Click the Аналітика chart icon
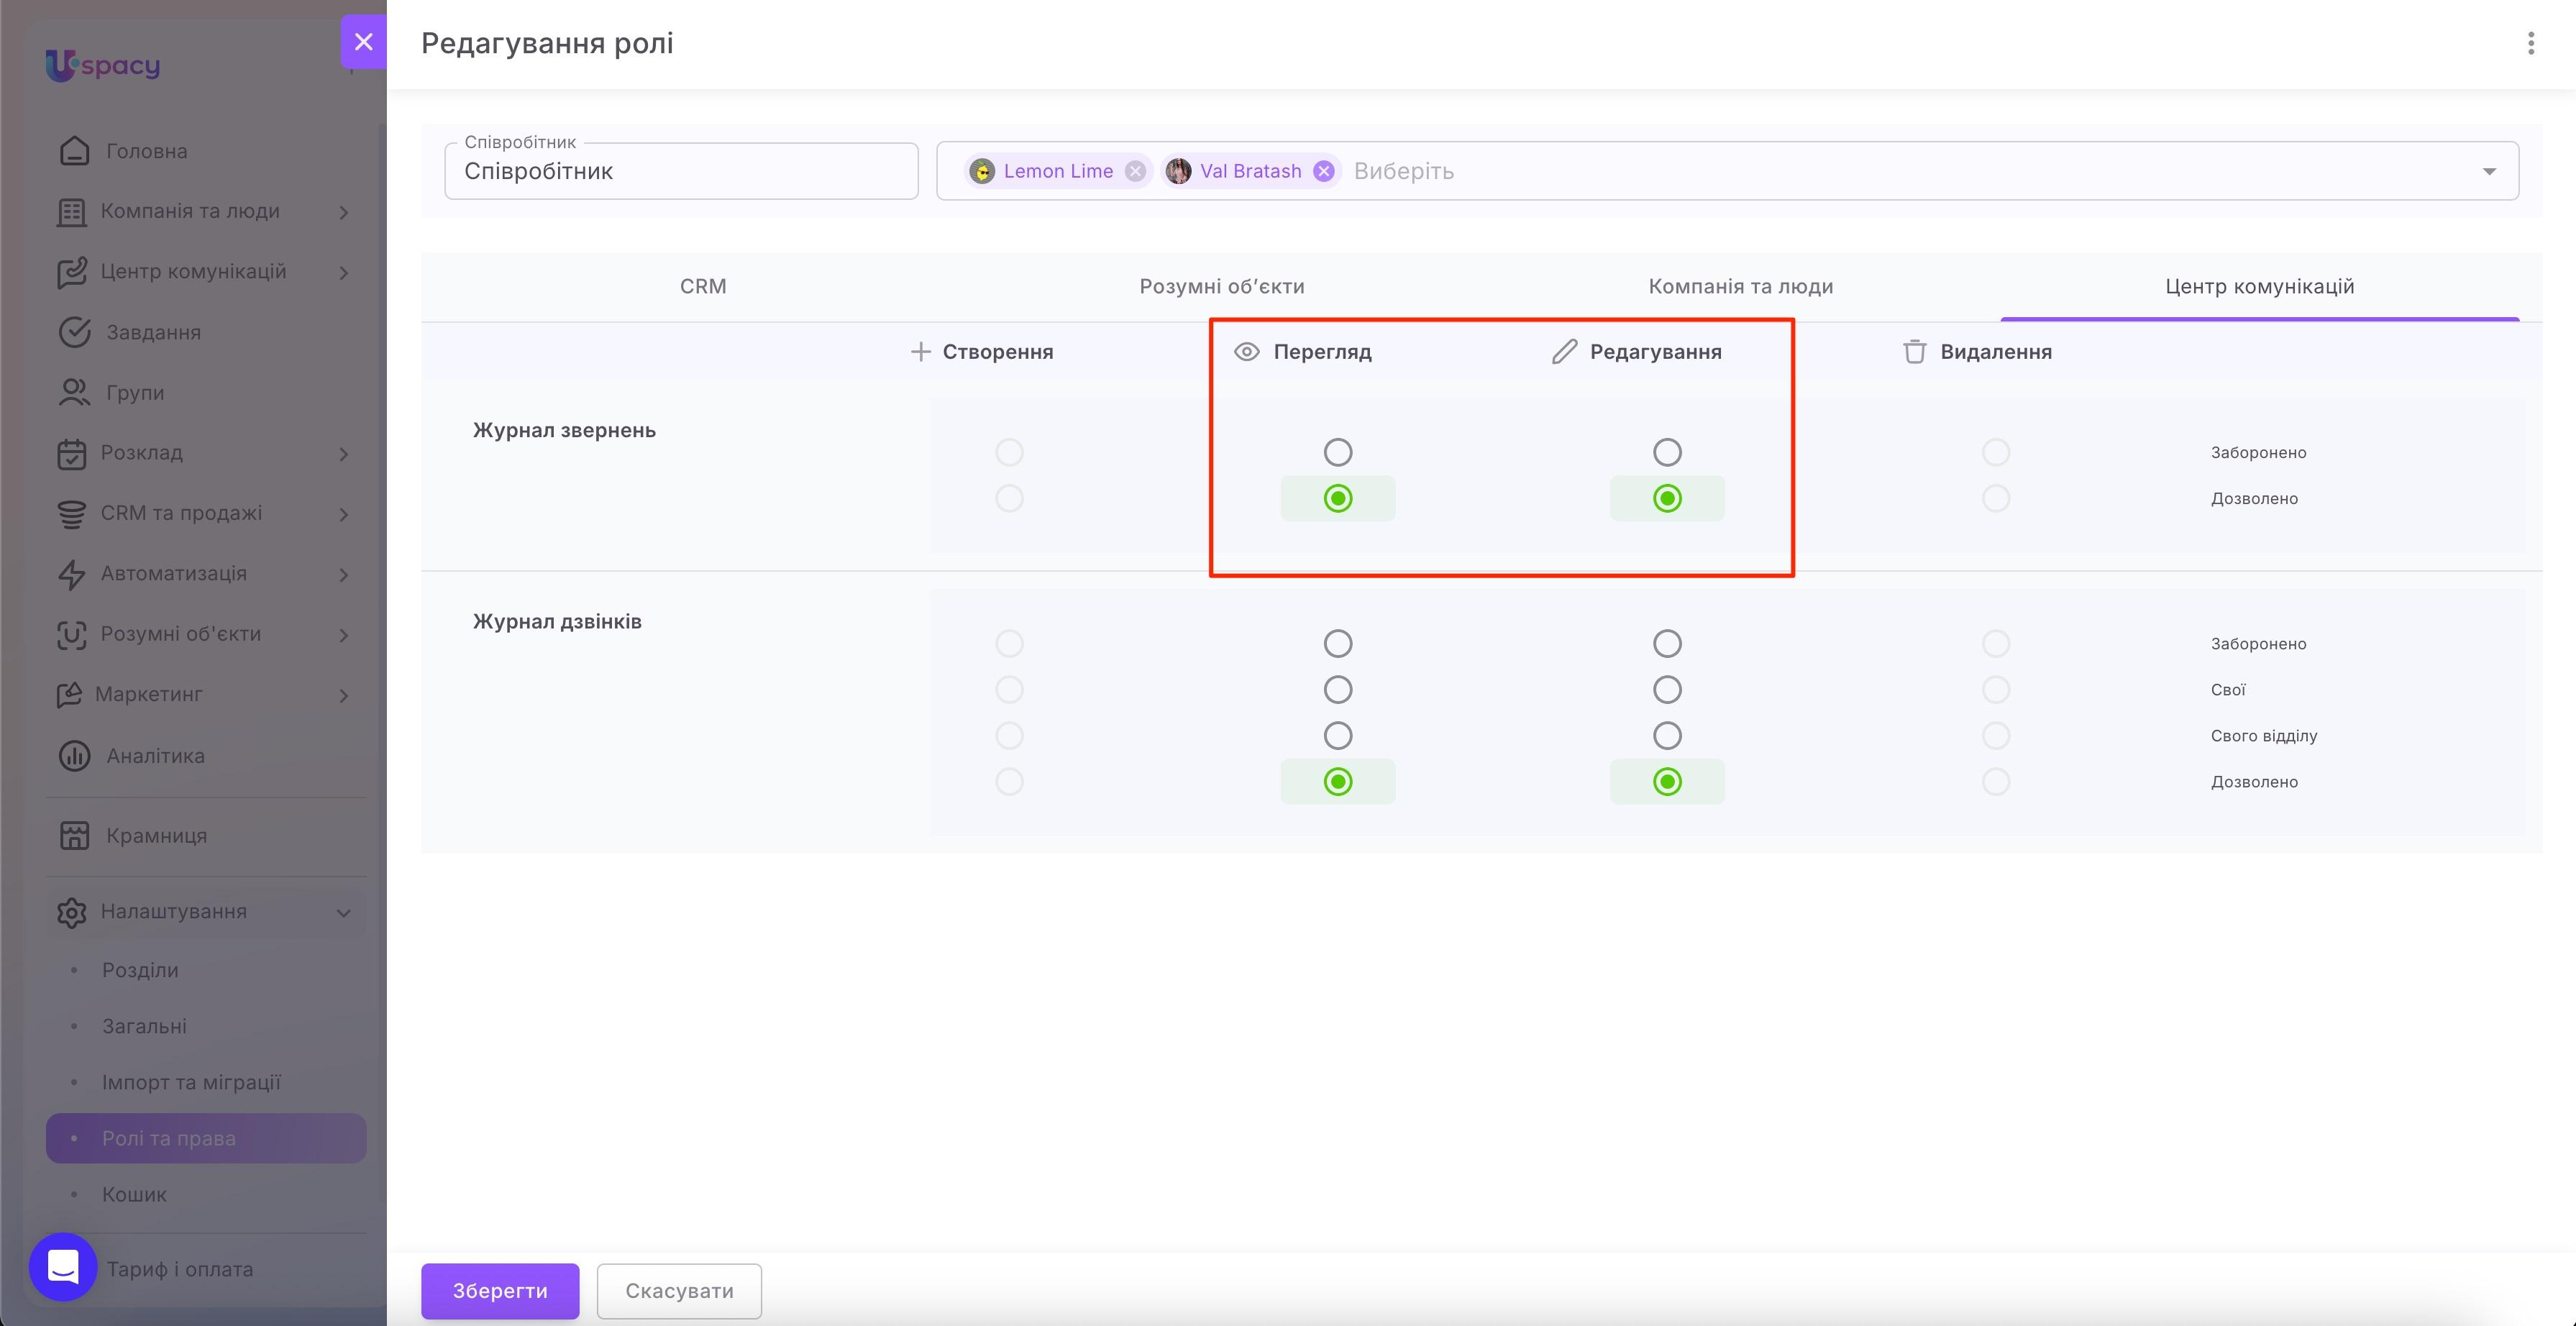The image size is (2576, 1326). [74, 756]
